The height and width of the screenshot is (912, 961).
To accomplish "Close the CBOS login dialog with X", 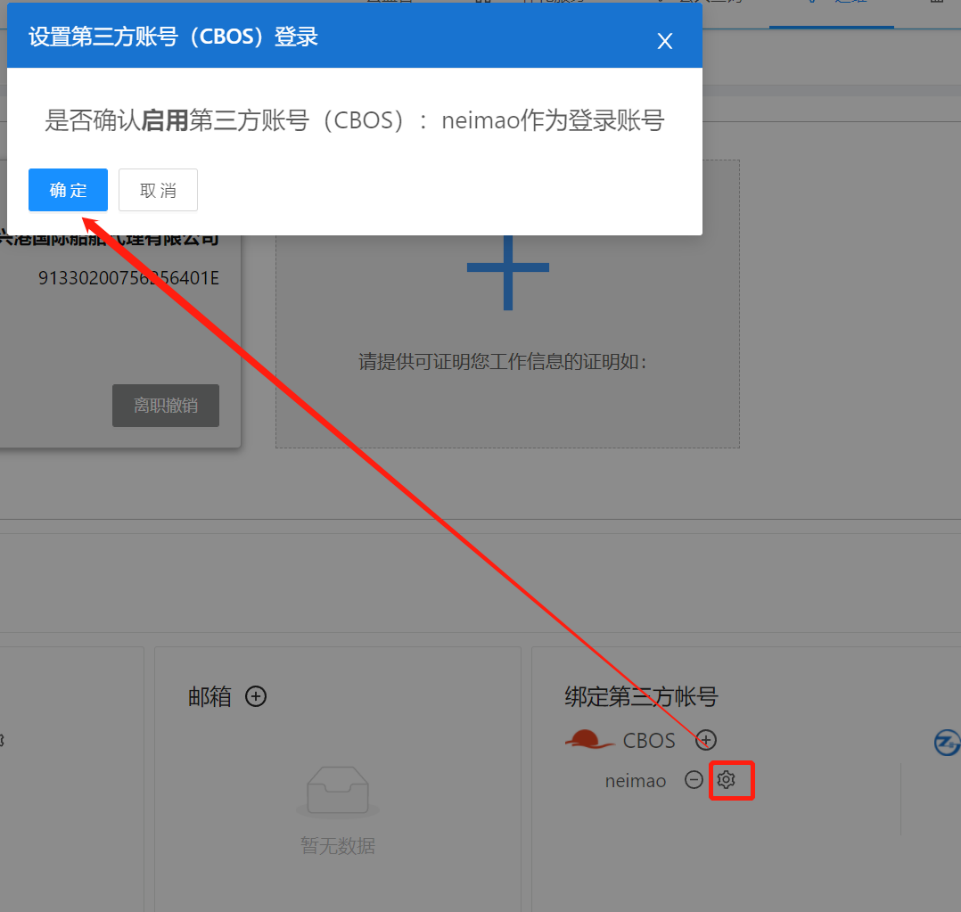I will [x=664, y=41].
